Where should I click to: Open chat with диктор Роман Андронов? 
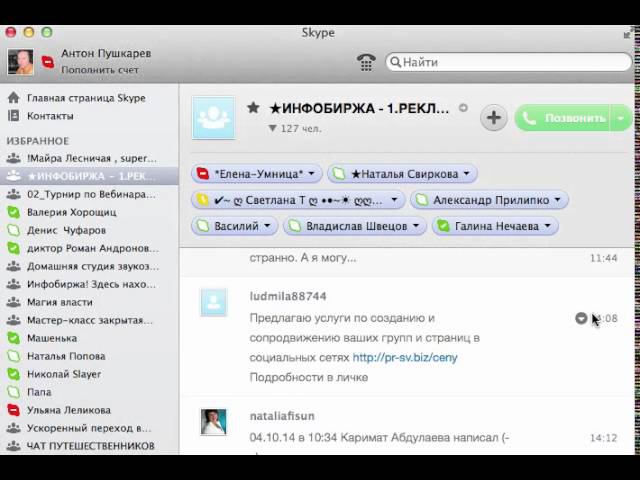[89, 248]
